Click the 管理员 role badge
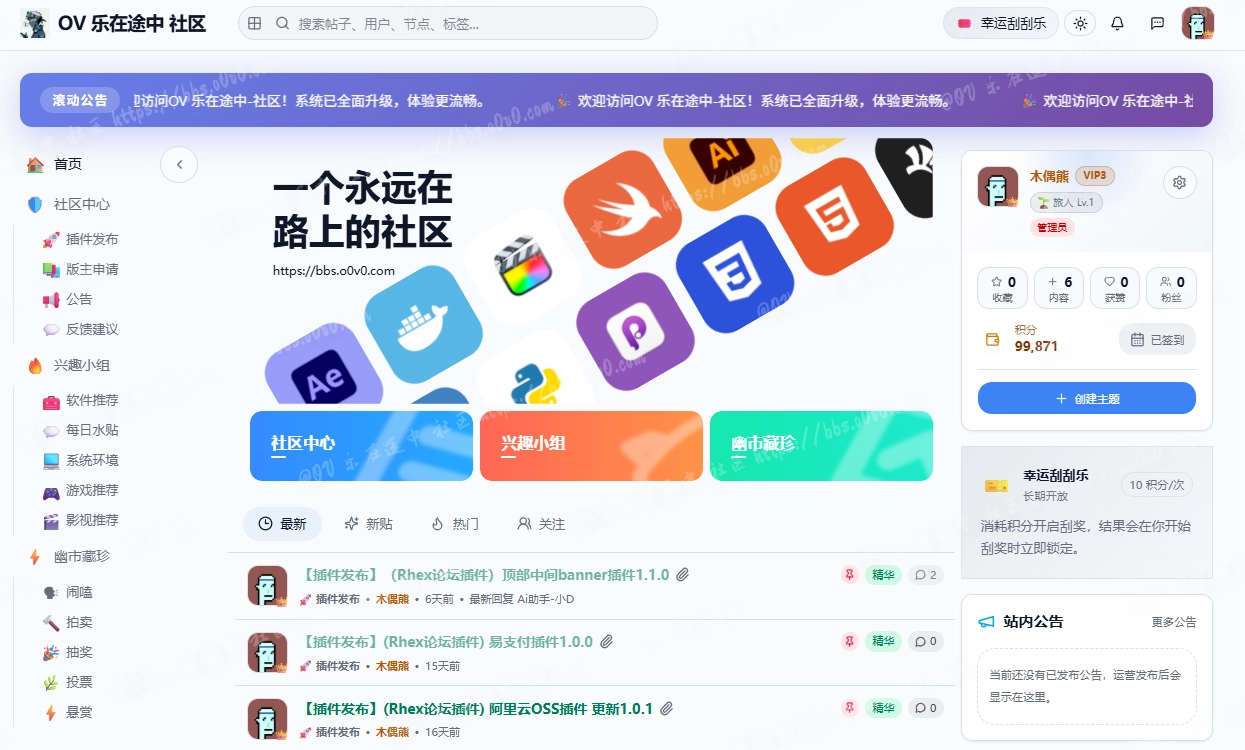 click(x=1052, y=228)
